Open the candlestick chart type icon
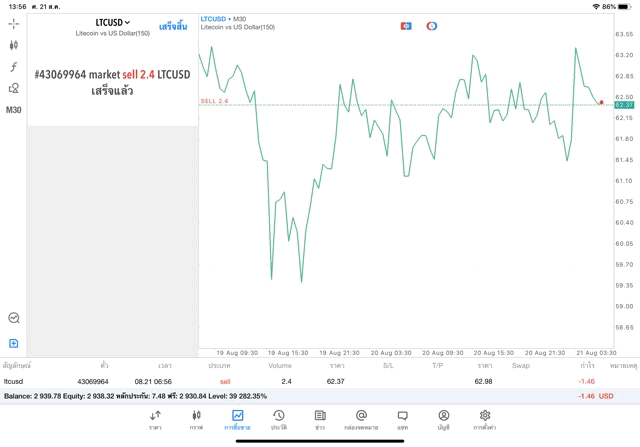This screenshot has height=447, width=640. click(x=13, y=45)
